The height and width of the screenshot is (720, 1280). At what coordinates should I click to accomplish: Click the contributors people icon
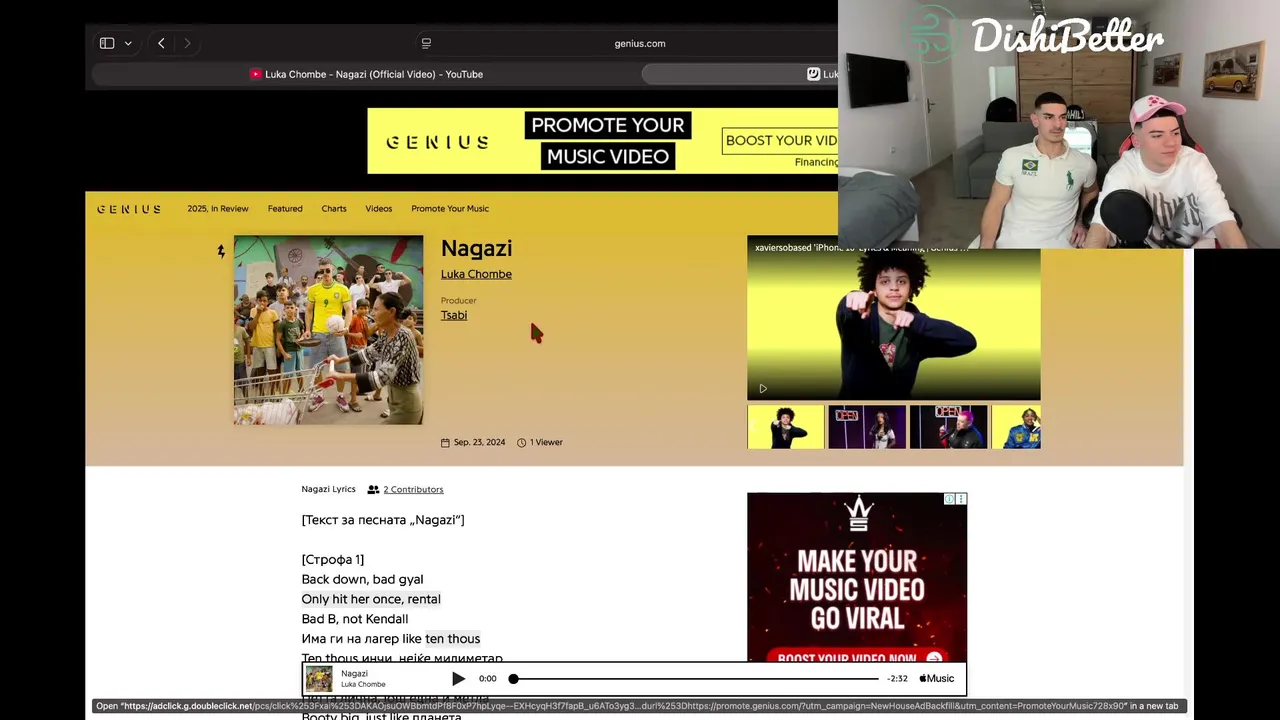point(373,490)
